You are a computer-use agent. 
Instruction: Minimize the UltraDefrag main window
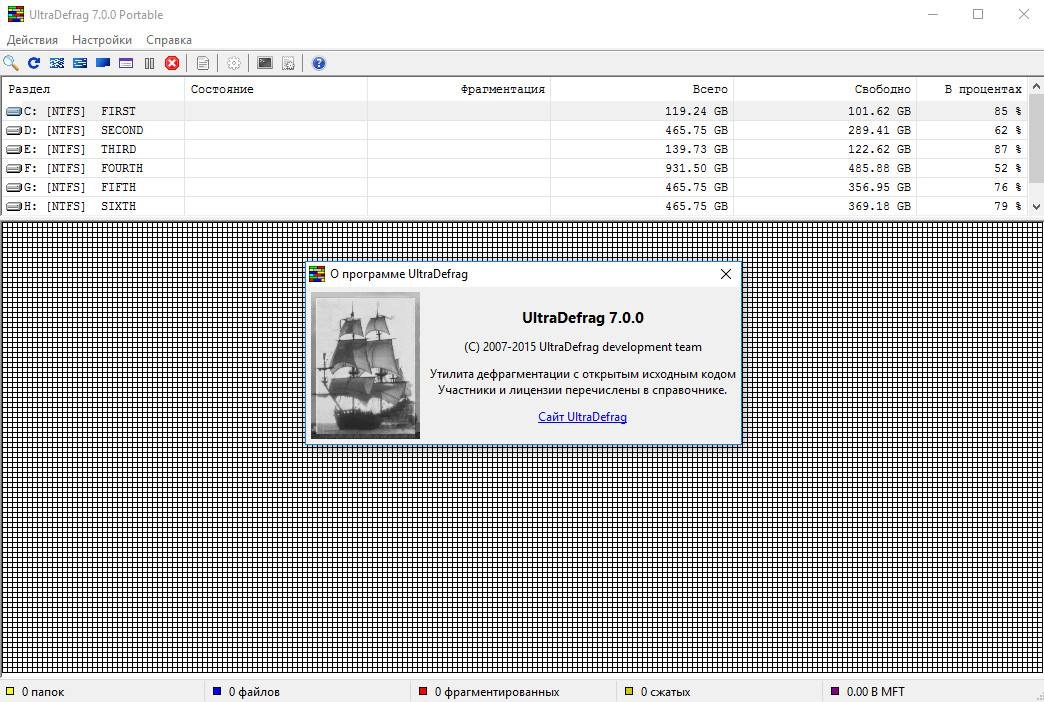(x=933, y=14)
